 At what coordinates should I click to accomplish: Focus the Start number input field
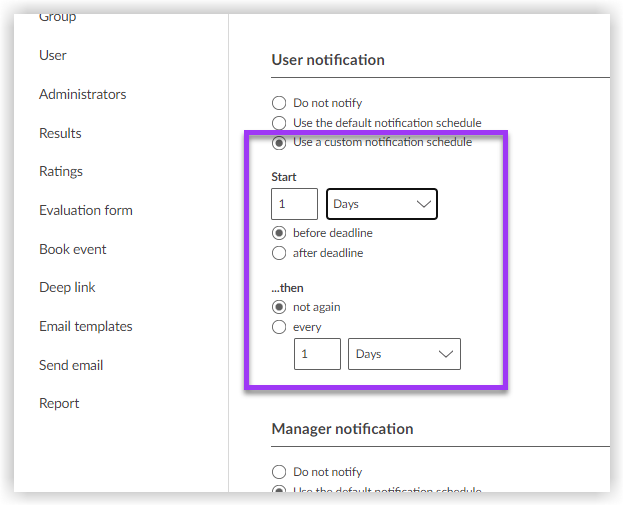(294, 204)
